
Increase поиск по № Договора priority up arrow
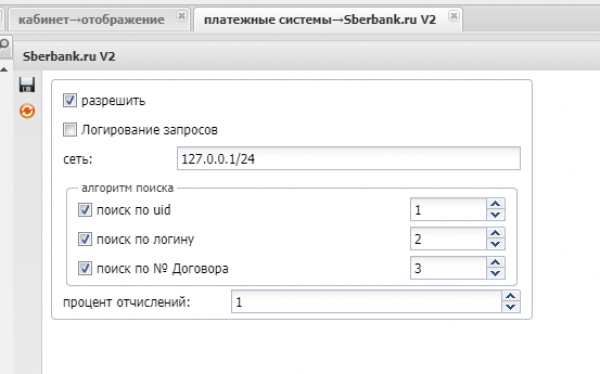[x=496, y=262]
